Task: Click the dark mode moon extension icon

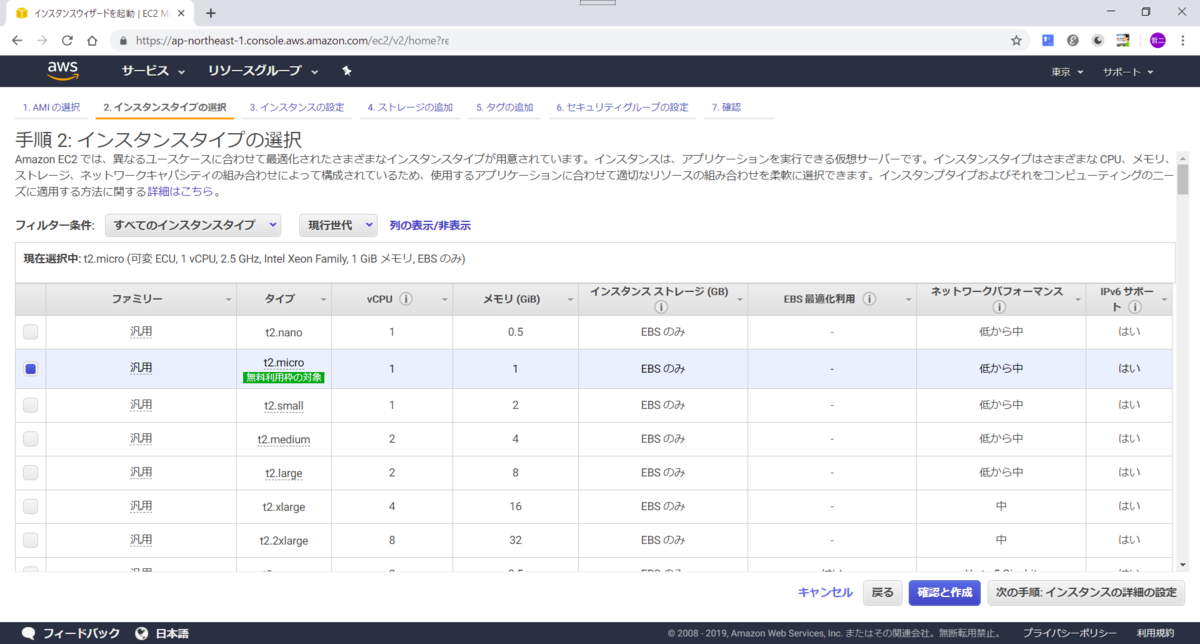Action: (1097, 40)
